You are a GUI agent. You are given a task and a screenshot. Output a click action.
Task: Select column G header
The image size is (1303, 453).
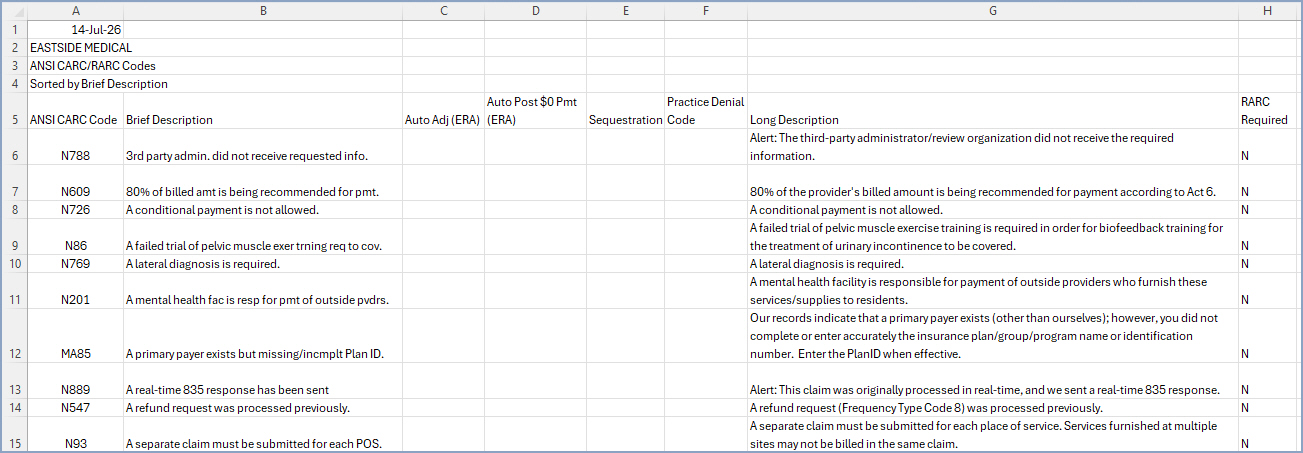(993, 11)
